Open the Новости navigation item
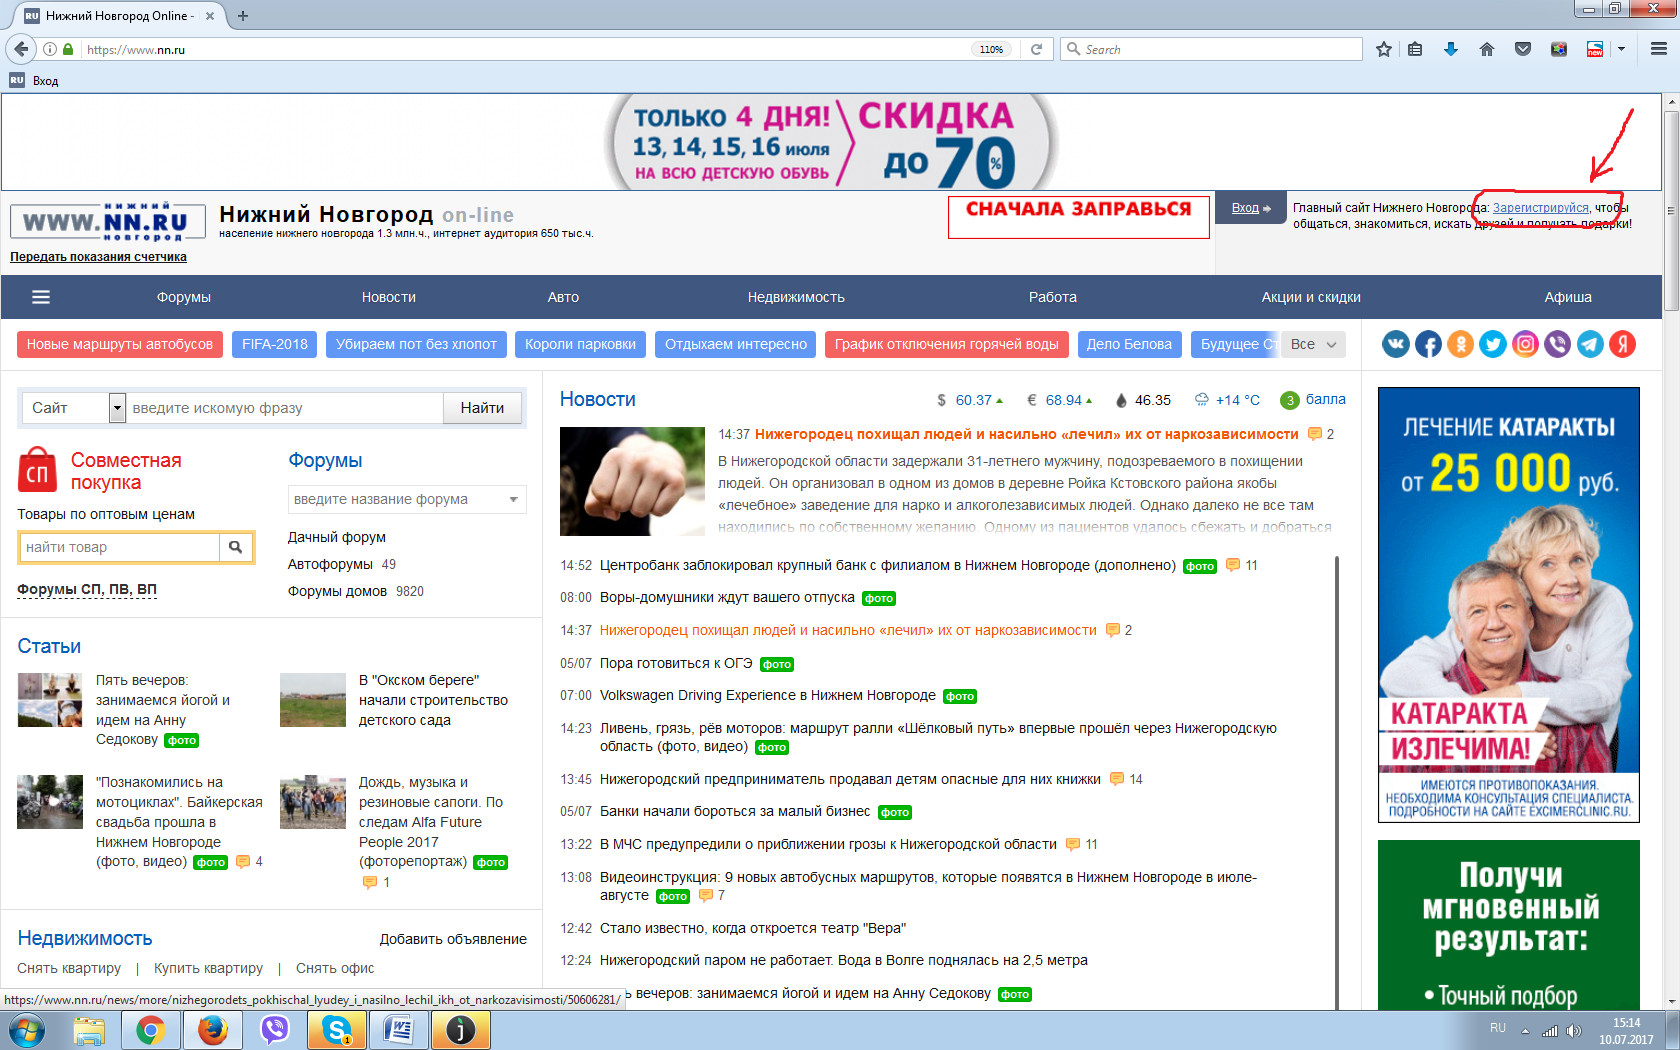1680x1050 pixels. 389,297
